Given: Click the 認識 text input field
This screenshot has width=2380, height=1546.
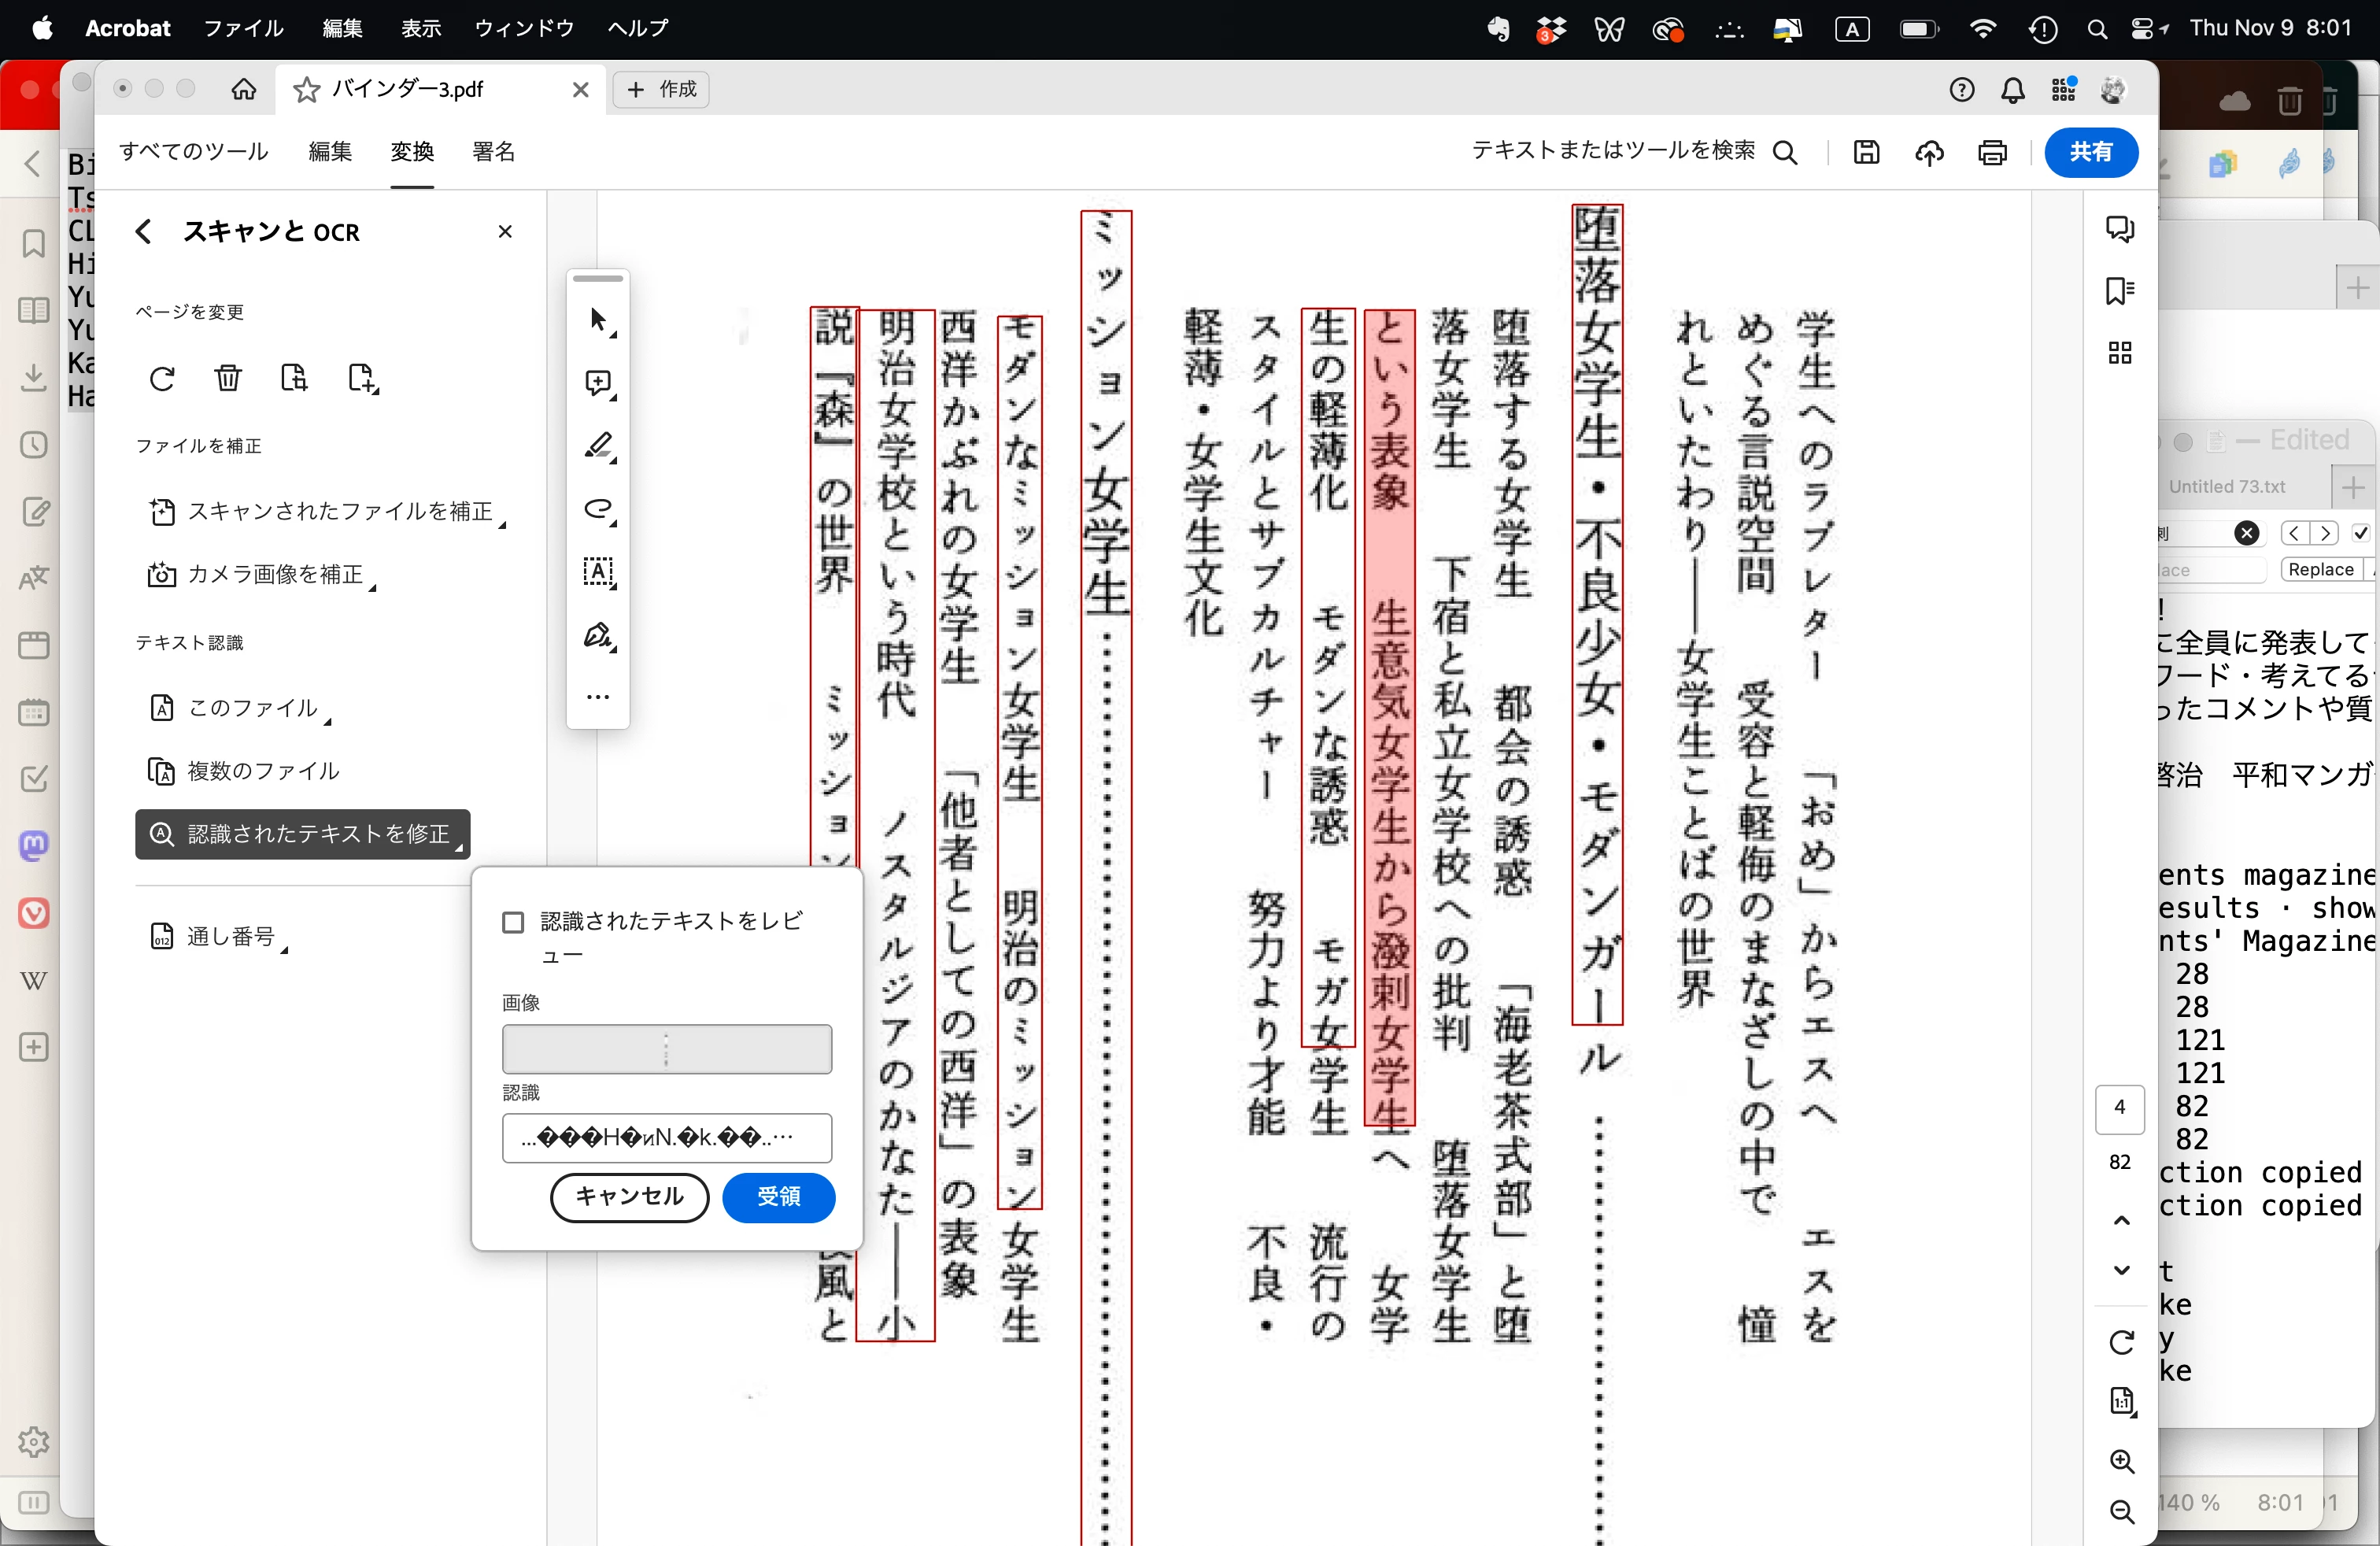Looking at the screenshot, I should (666, 1138).
